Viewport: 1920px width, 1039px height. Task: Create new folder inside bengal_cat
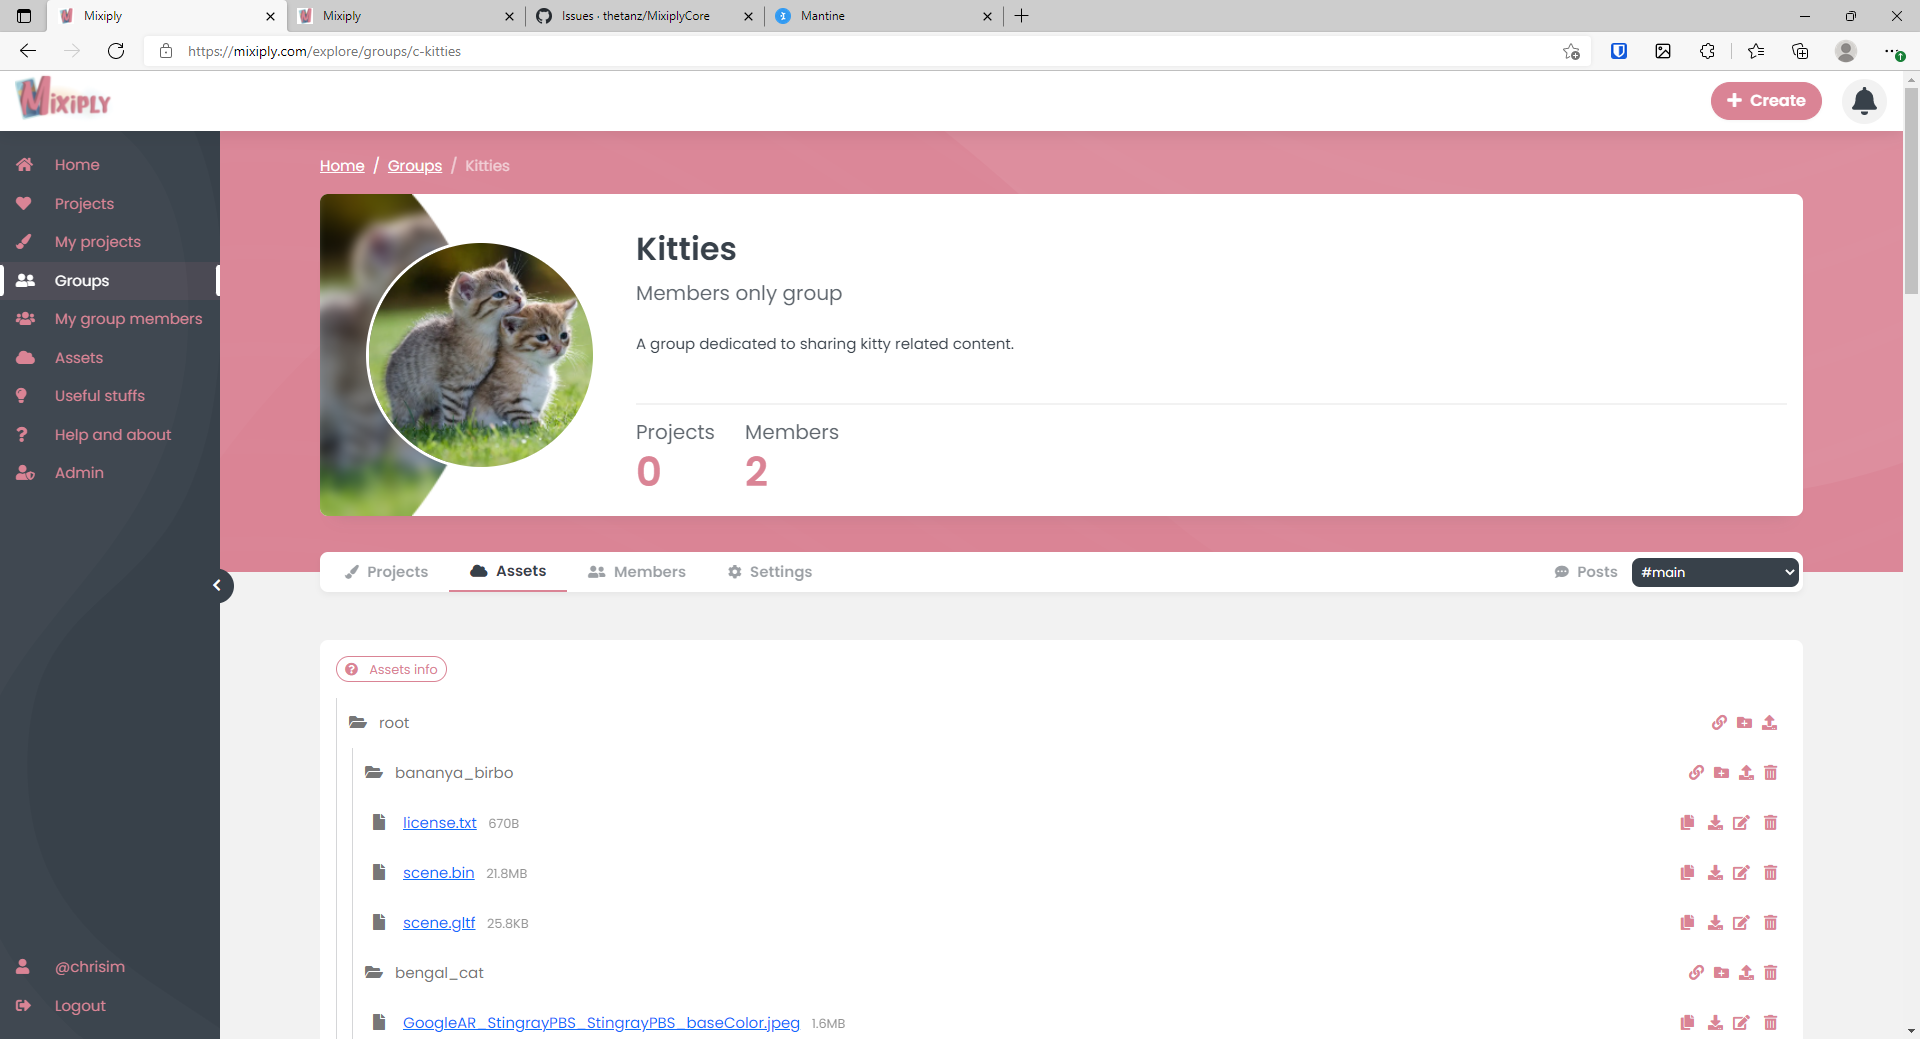(x=1721, y=972)
